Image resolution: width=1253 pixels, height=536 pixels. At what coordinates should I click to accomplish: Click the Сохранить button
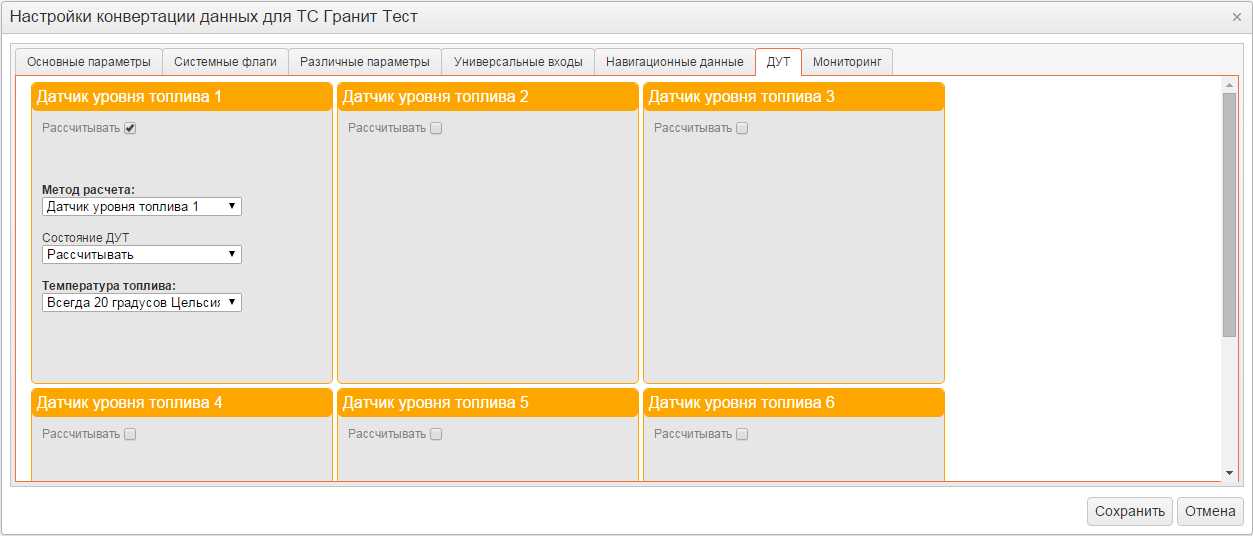click(1130, 511)
